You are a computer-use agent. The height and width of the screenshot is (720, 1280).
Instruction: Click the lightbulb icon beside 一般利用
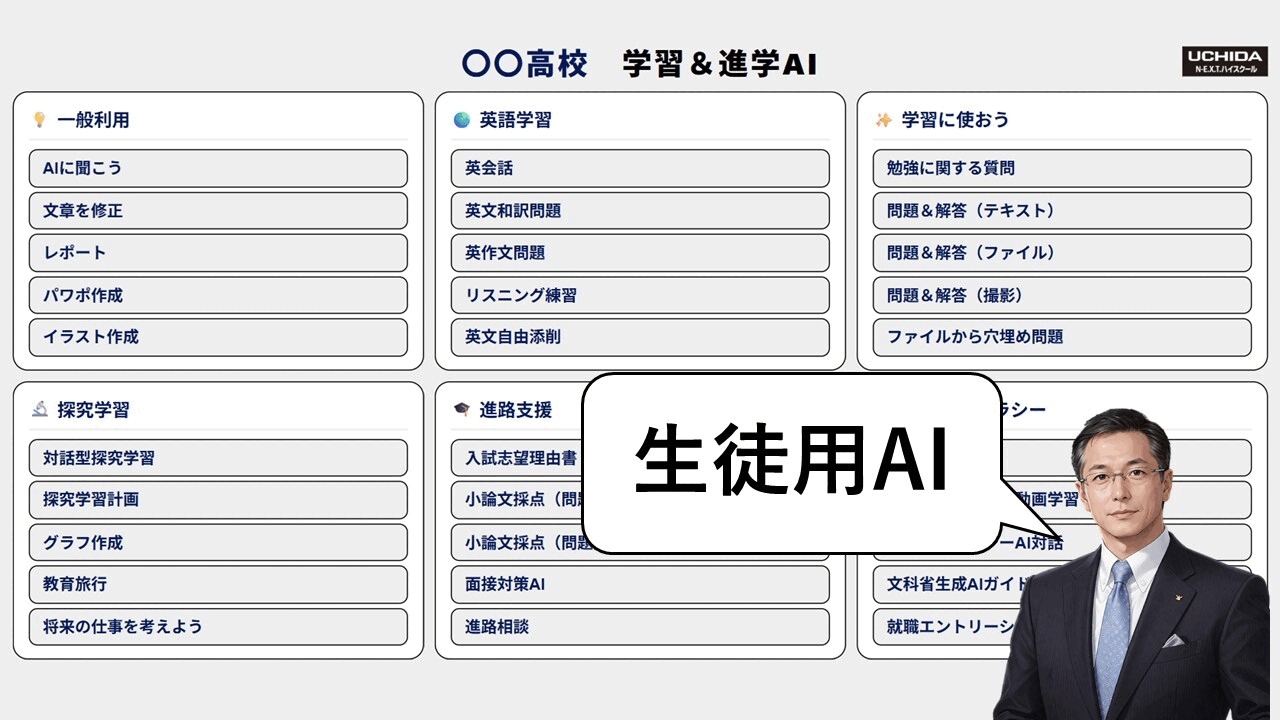pos(39,119)
